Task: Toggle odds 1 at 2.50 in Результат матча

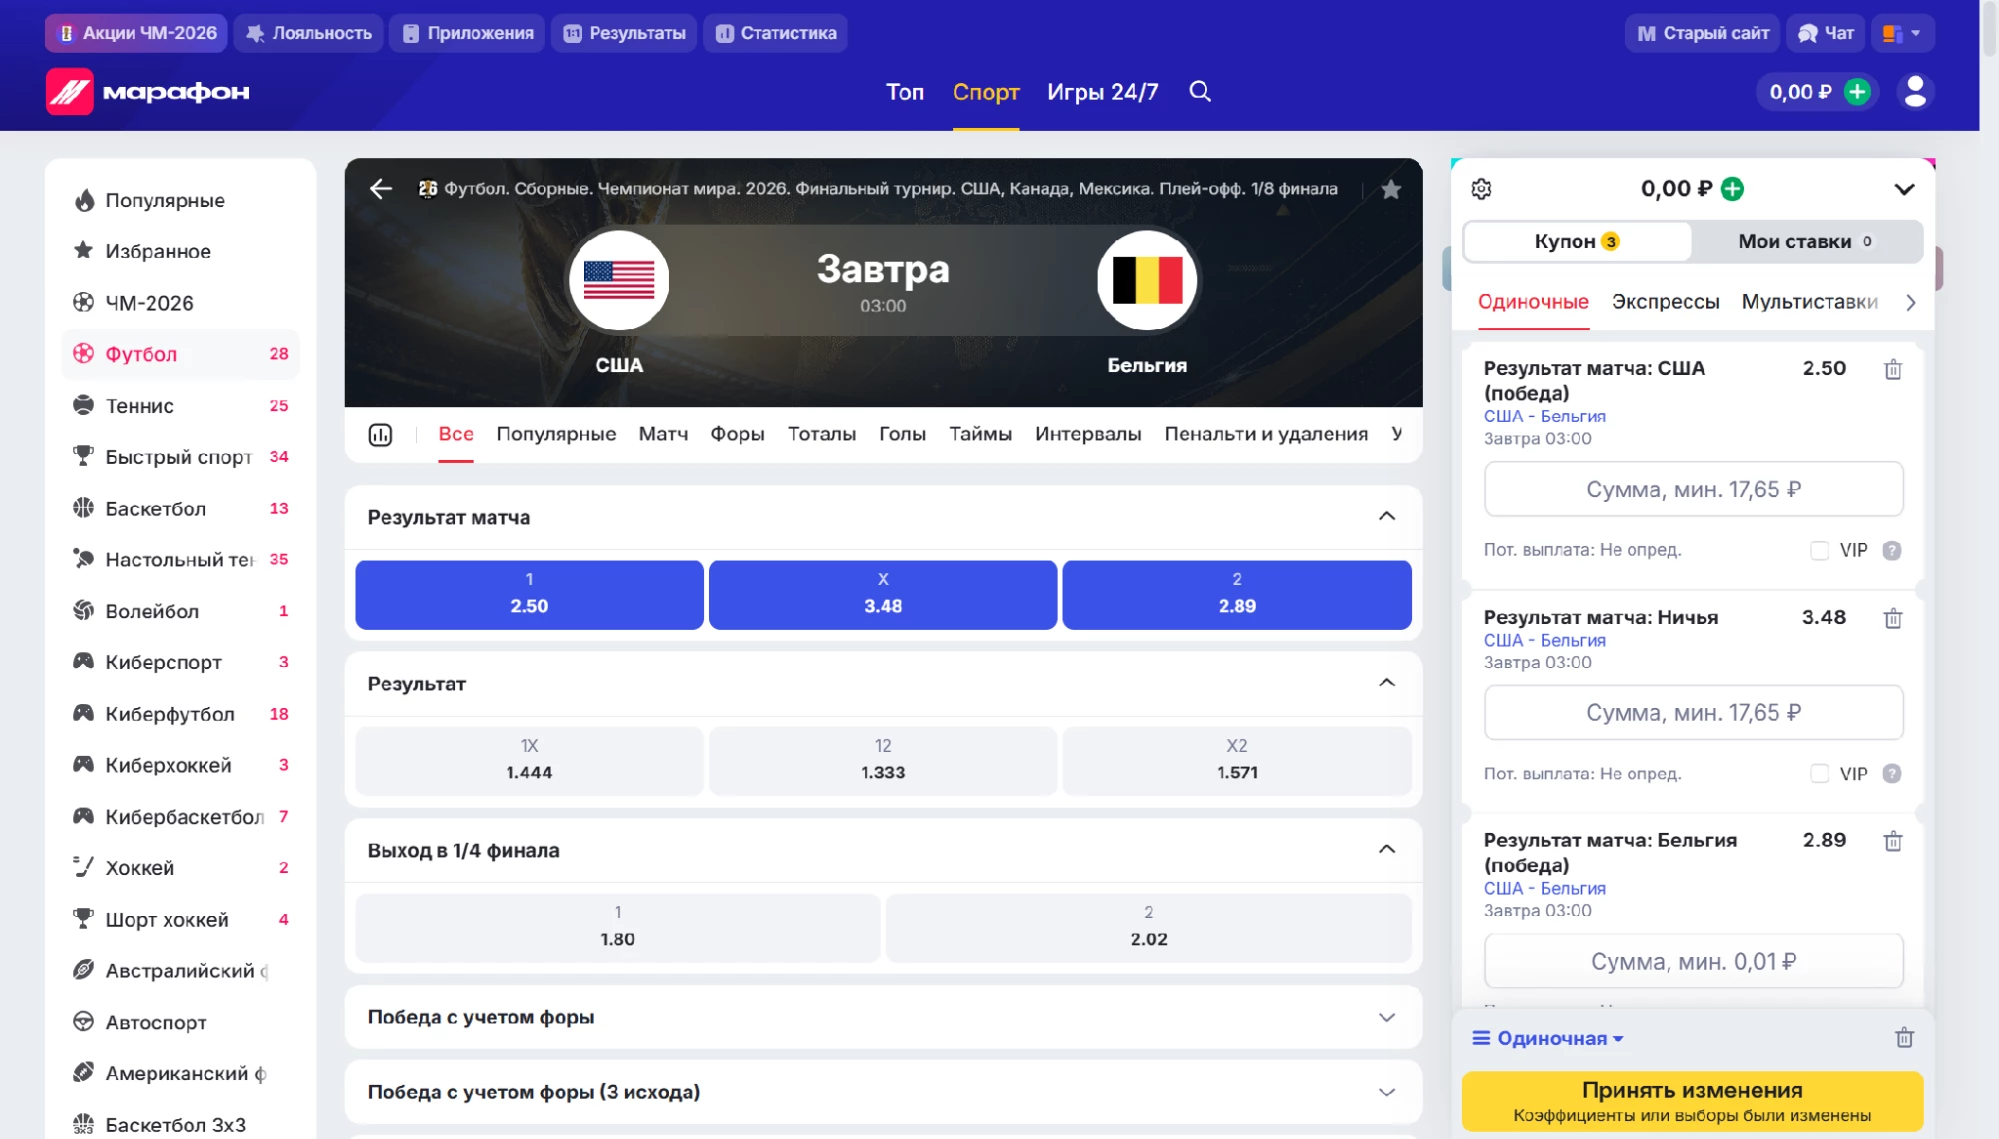Action: [529, 595]
